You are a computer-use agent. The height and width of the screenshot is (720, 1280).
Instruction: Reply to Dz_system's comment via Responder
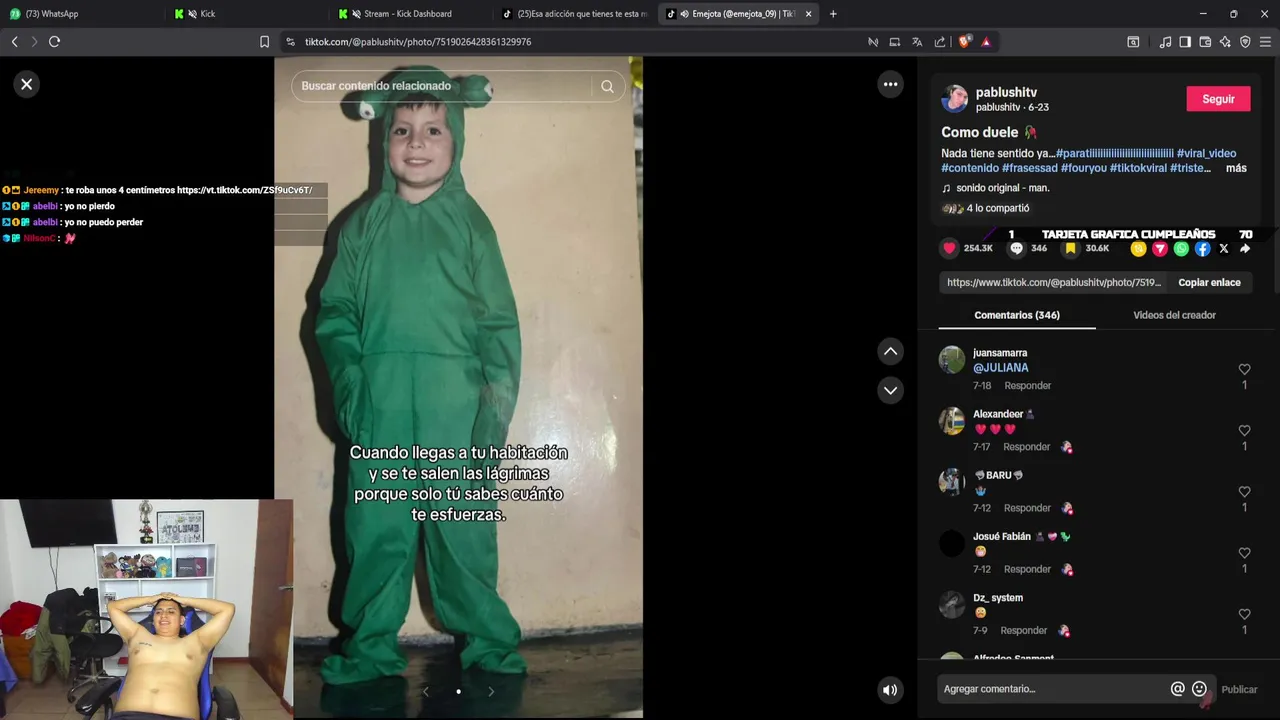[1023, 631]
